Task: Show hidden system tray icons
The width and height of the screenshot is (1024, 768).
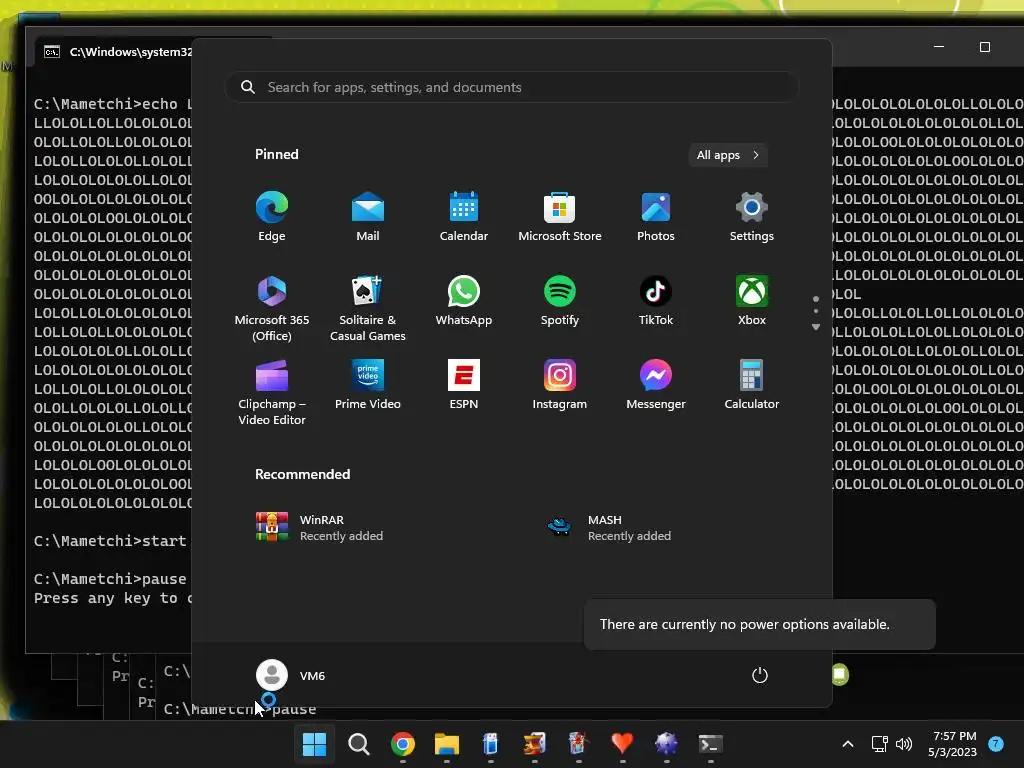Action: click(848, 744)
